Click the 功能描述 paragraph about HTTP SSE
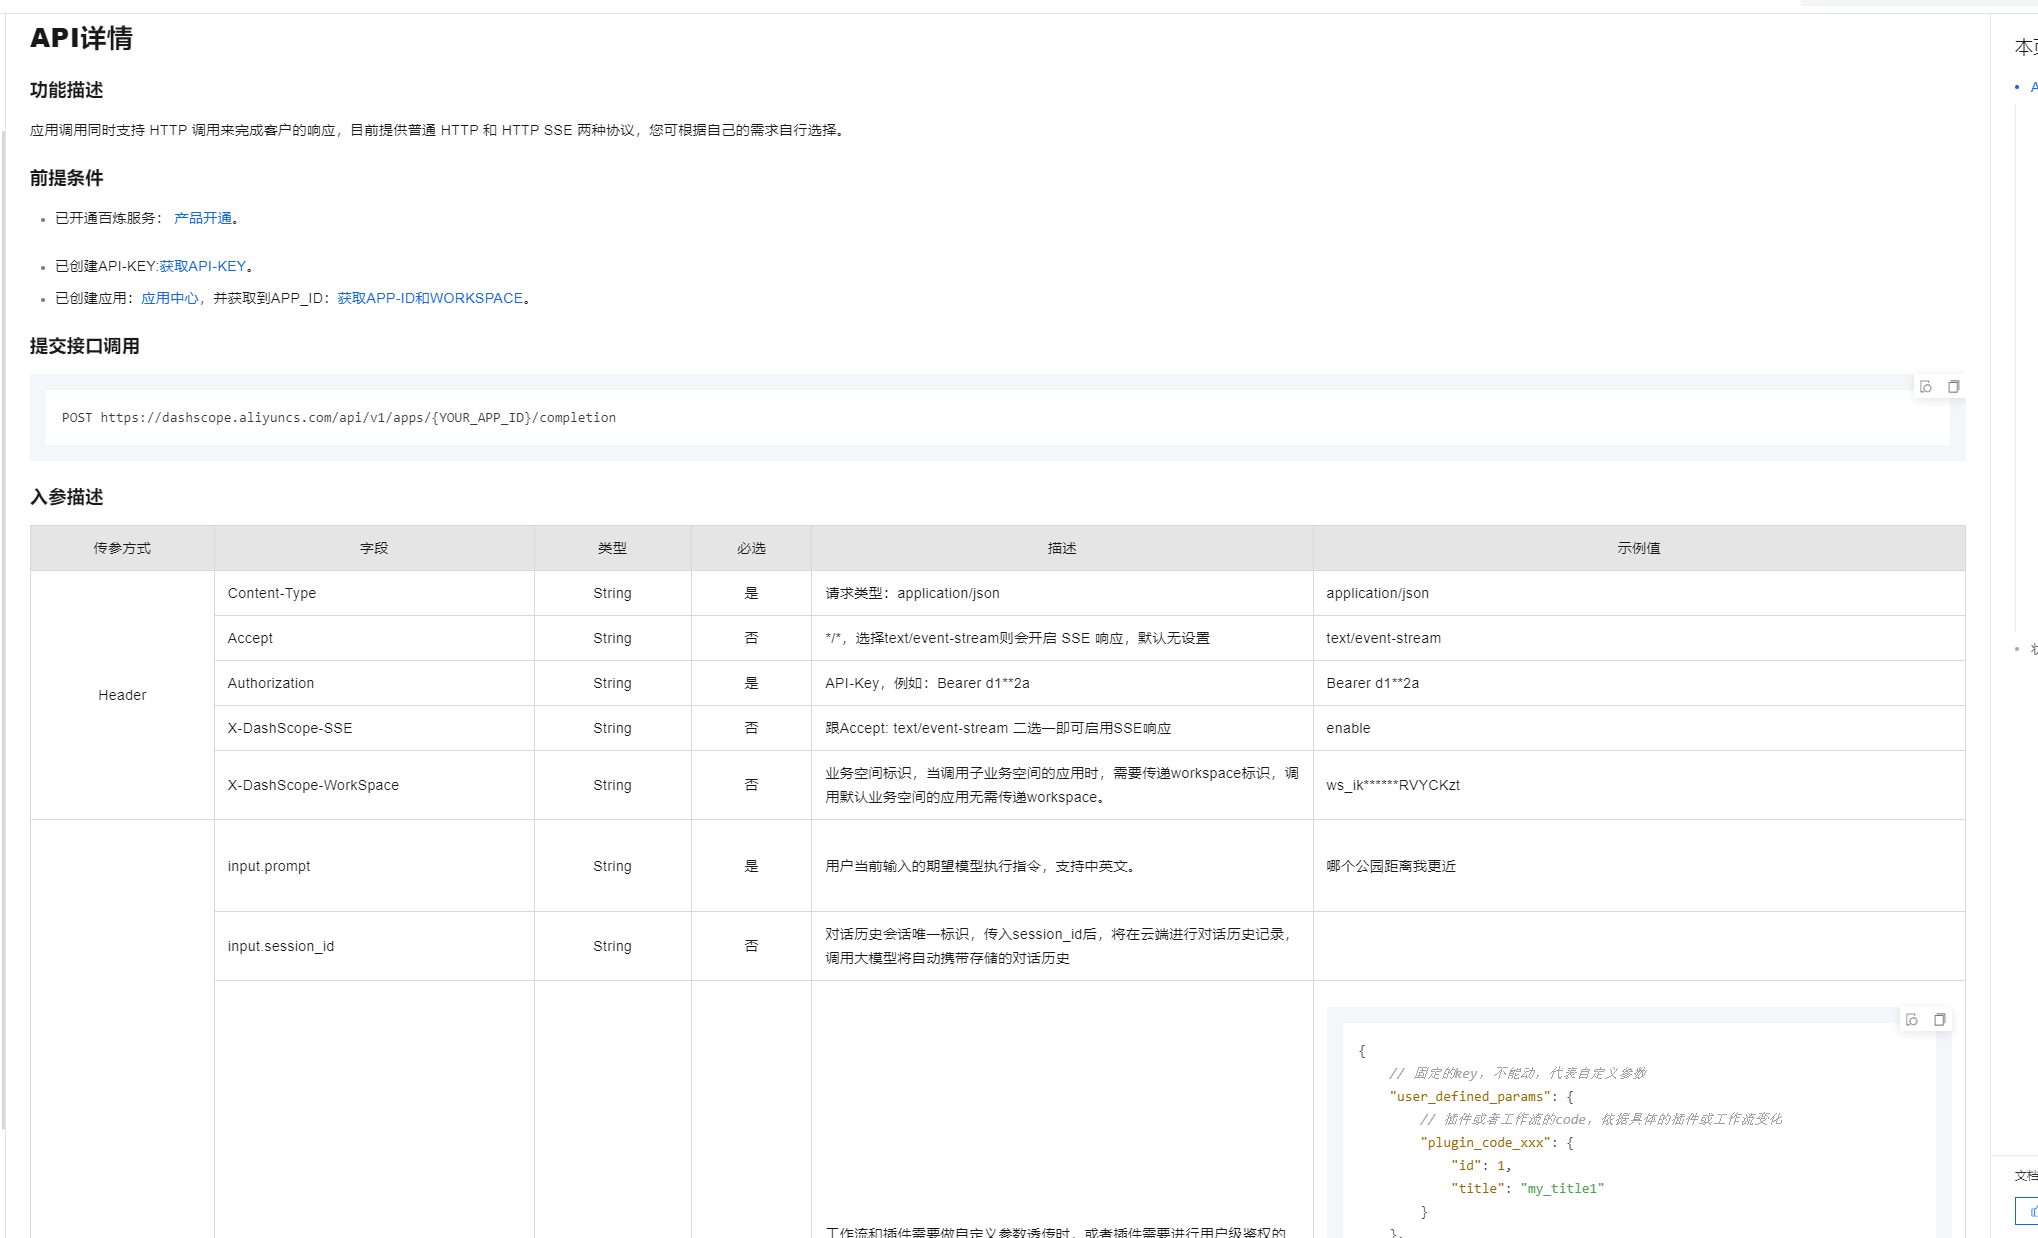Image resolution: width=2038 pixels, height=1238 pixels. pos(439,130)
